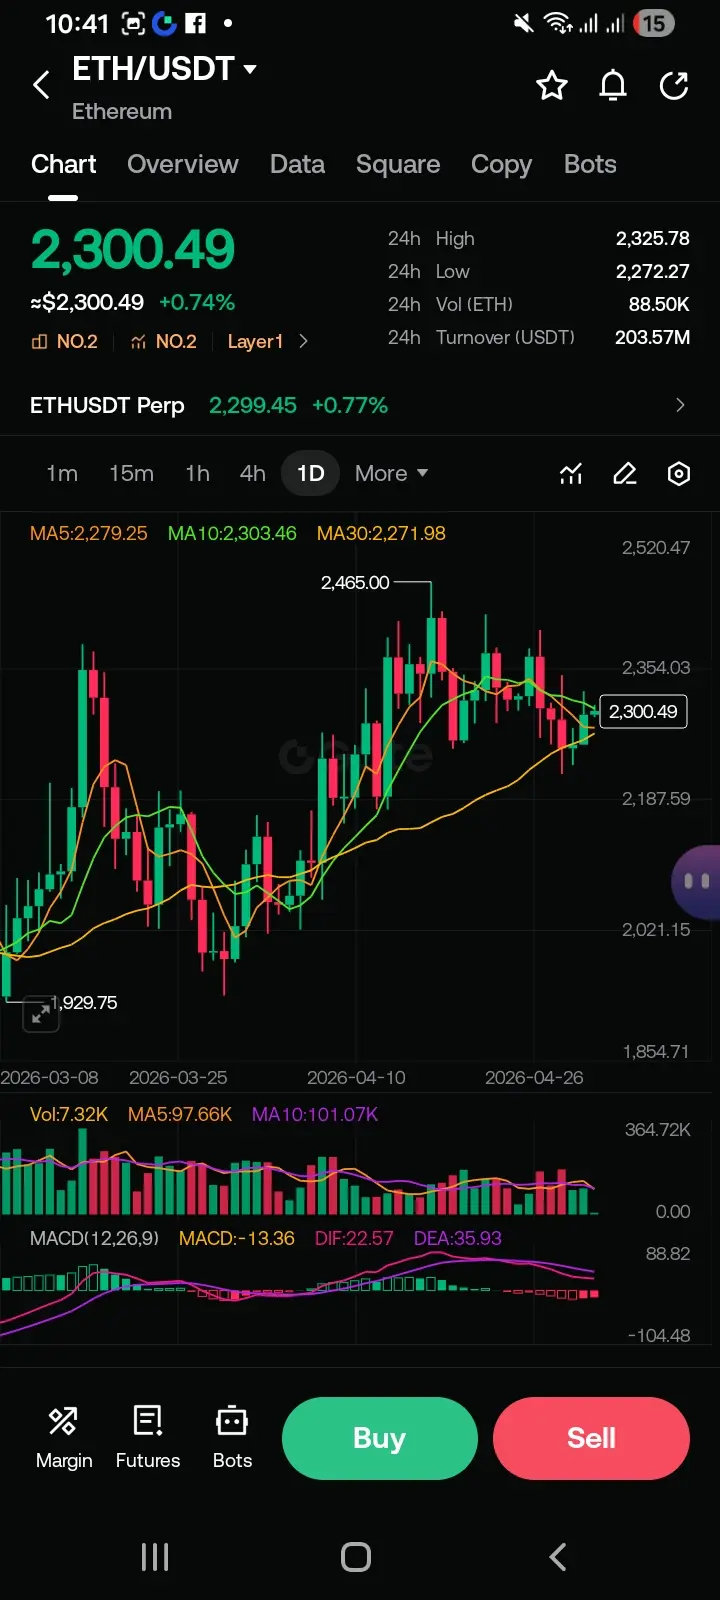
Task: Open ETHUSDT Perp row chevron
Action: click(680, 405)
